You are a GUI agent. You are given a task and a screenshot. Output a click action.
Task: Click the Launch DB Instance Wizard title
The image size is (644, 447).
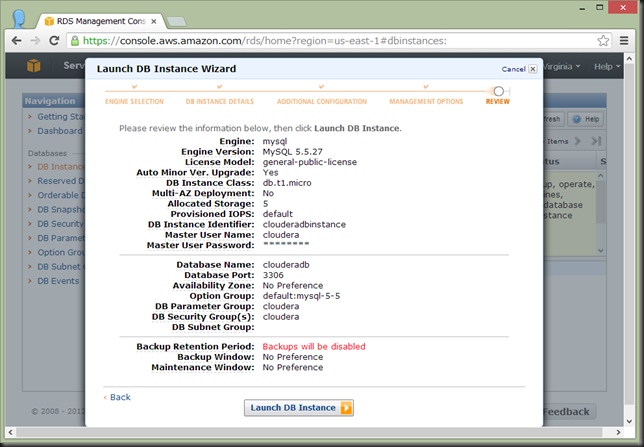[166, 69]
